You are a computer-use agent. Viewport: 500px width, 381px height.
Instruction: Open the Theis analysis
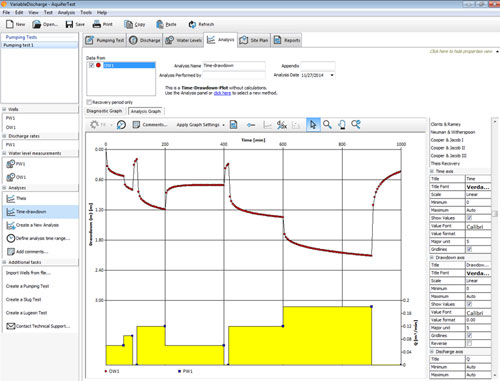pyautogui.click(x=16, y=199)
